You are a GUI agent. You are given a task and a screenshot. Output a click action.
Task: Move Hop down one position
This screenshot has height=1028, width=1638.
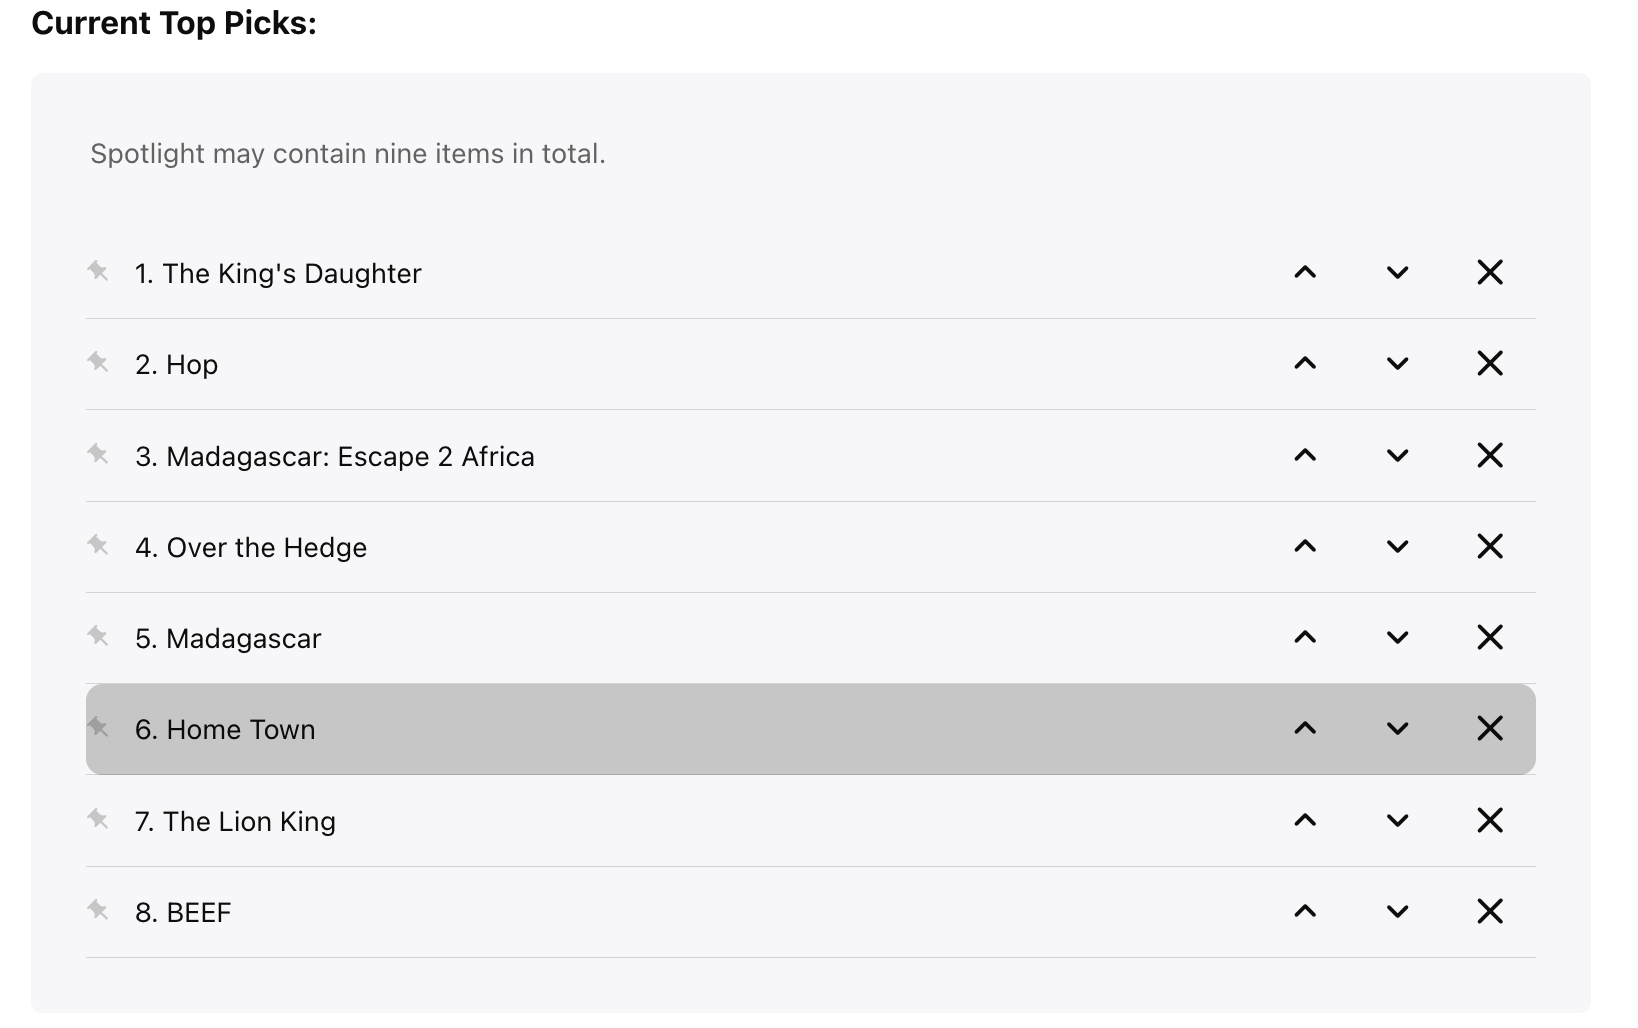1397,364
